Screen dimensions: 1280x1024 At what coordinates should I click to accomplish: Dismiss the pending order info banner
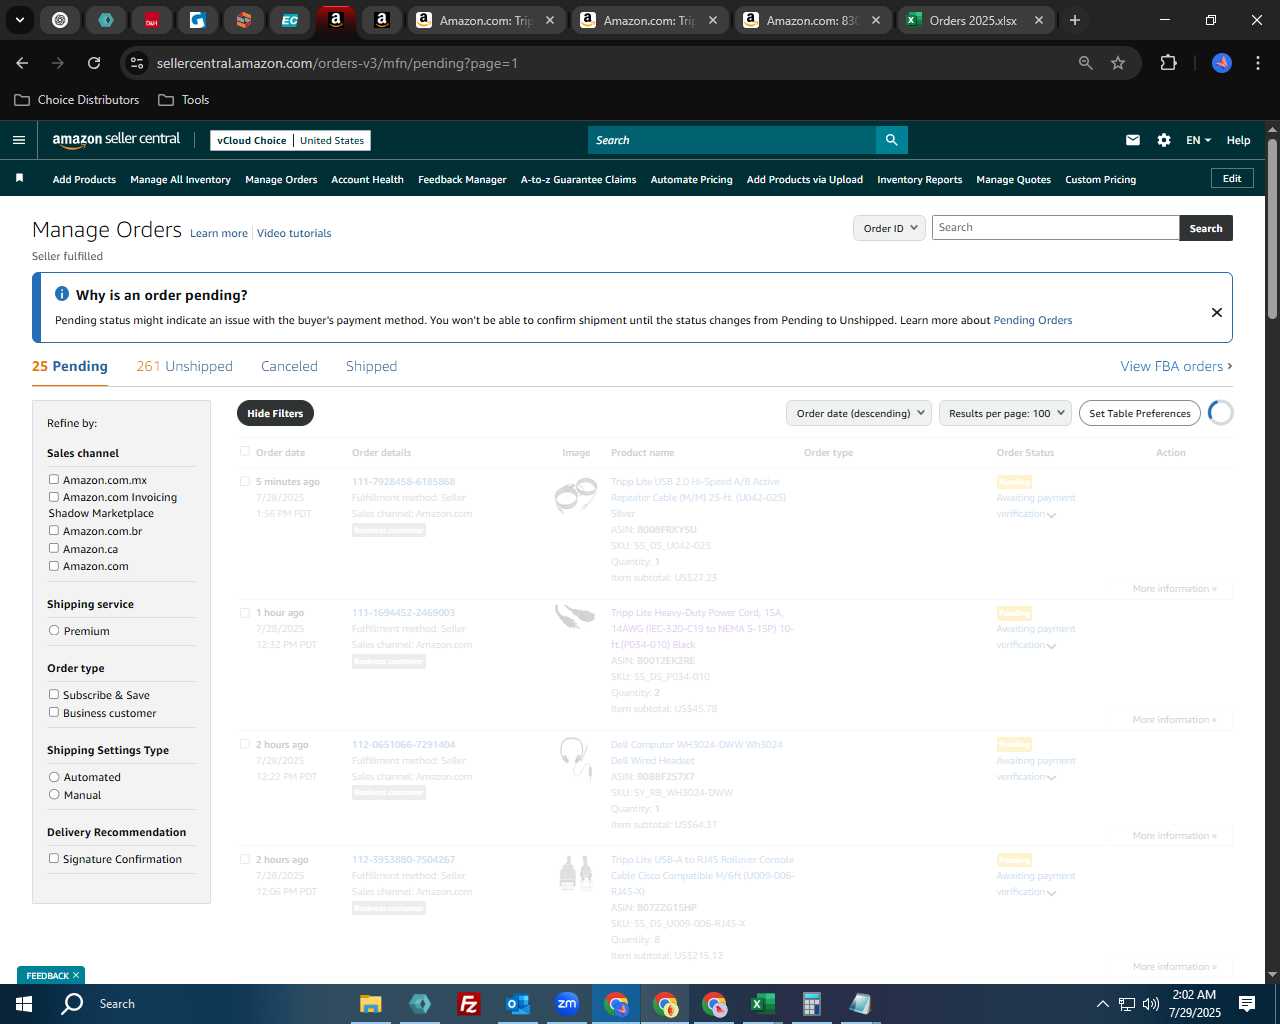click(1216, 312)
